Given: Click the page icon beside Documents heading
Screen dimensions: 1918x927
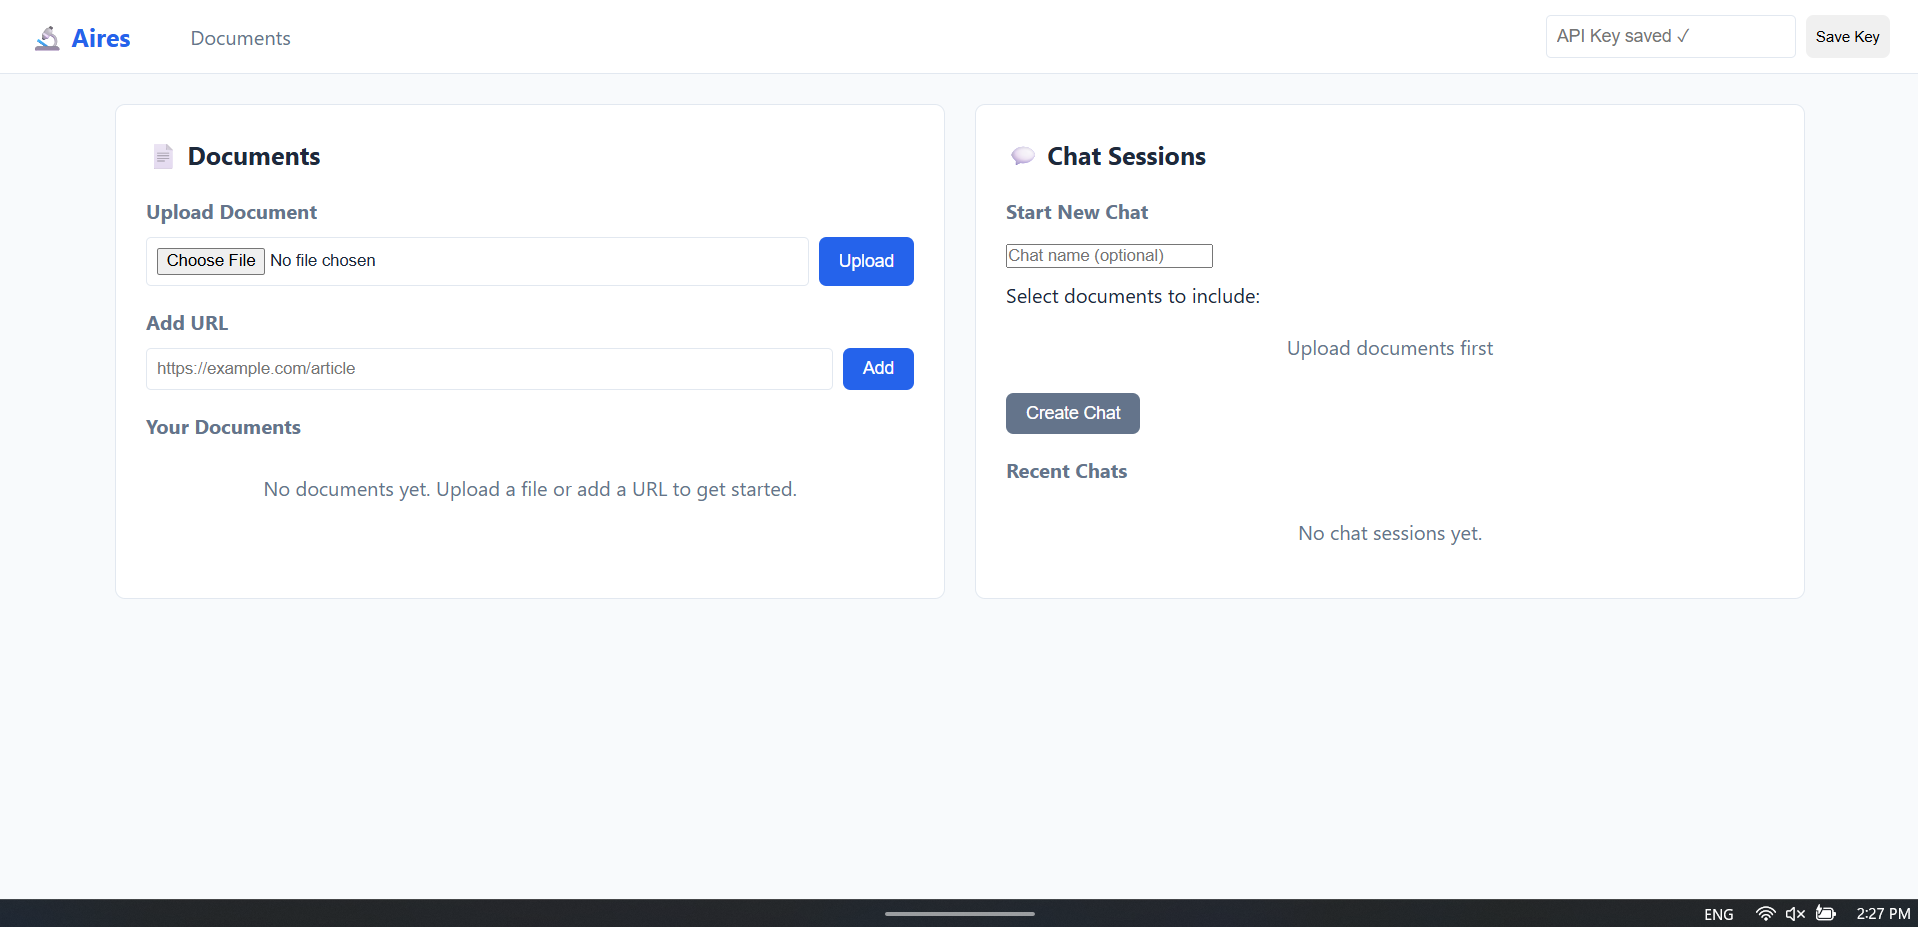Looking at the screenshot, I should 163,156.
